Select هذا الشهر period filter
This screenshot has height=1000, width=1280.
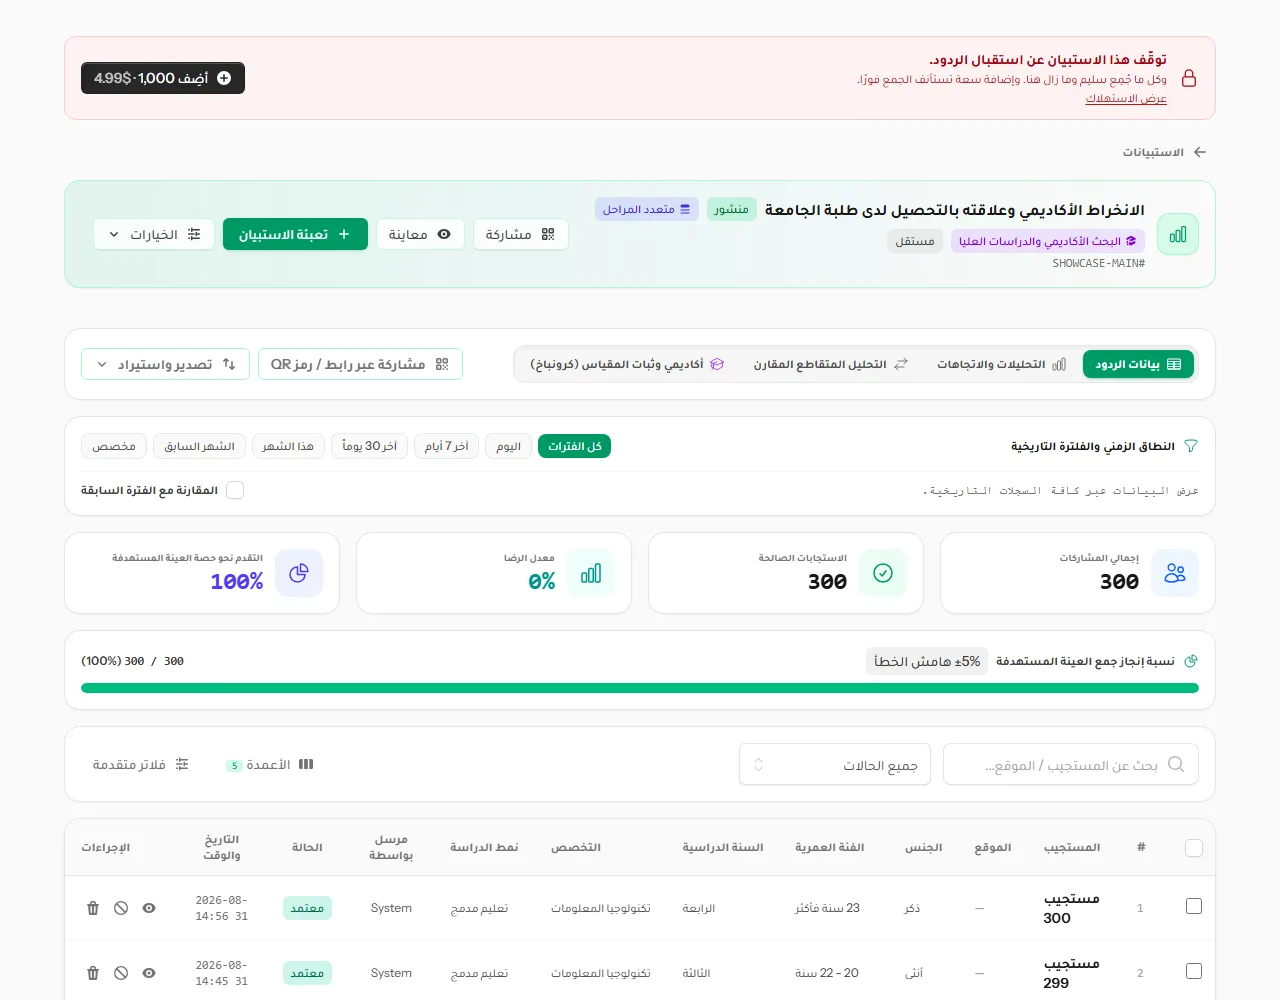click(x=288, y=446)
